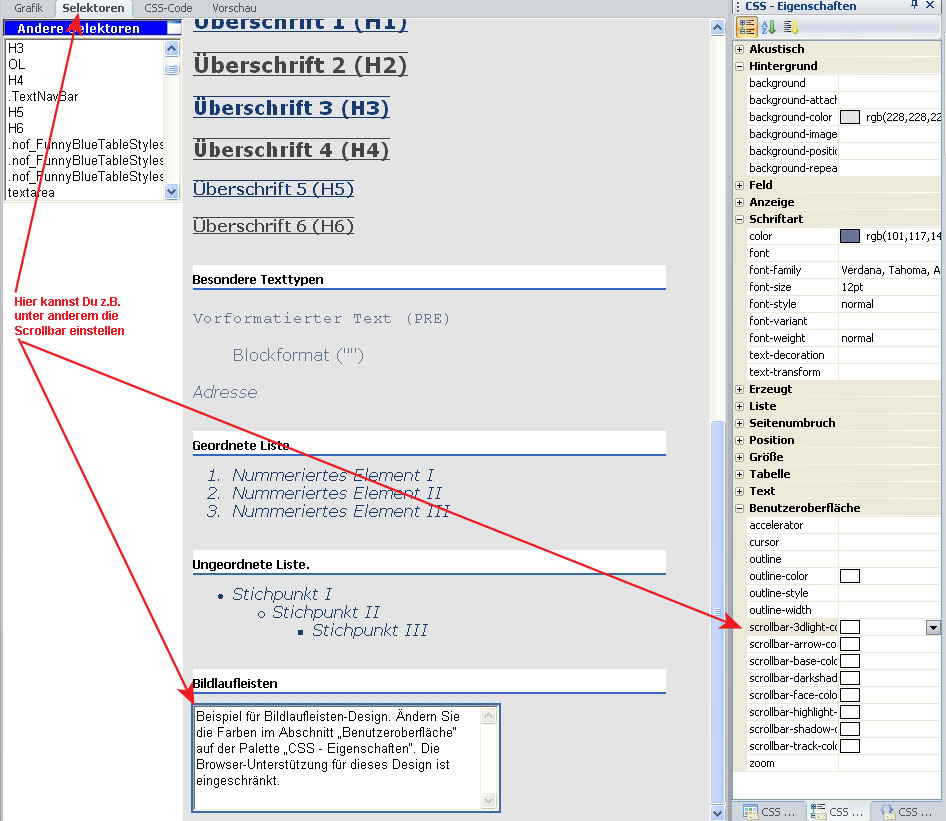Expand the Tabelle category

point(740,474)
